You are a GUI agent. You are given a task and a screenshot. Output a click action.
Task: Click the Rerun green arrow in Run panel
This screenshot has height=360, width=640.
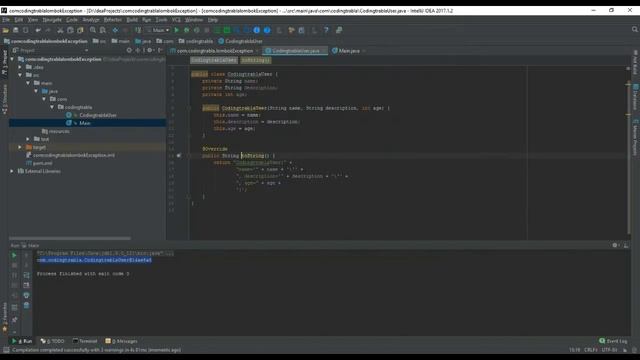[x=14, y=255]
